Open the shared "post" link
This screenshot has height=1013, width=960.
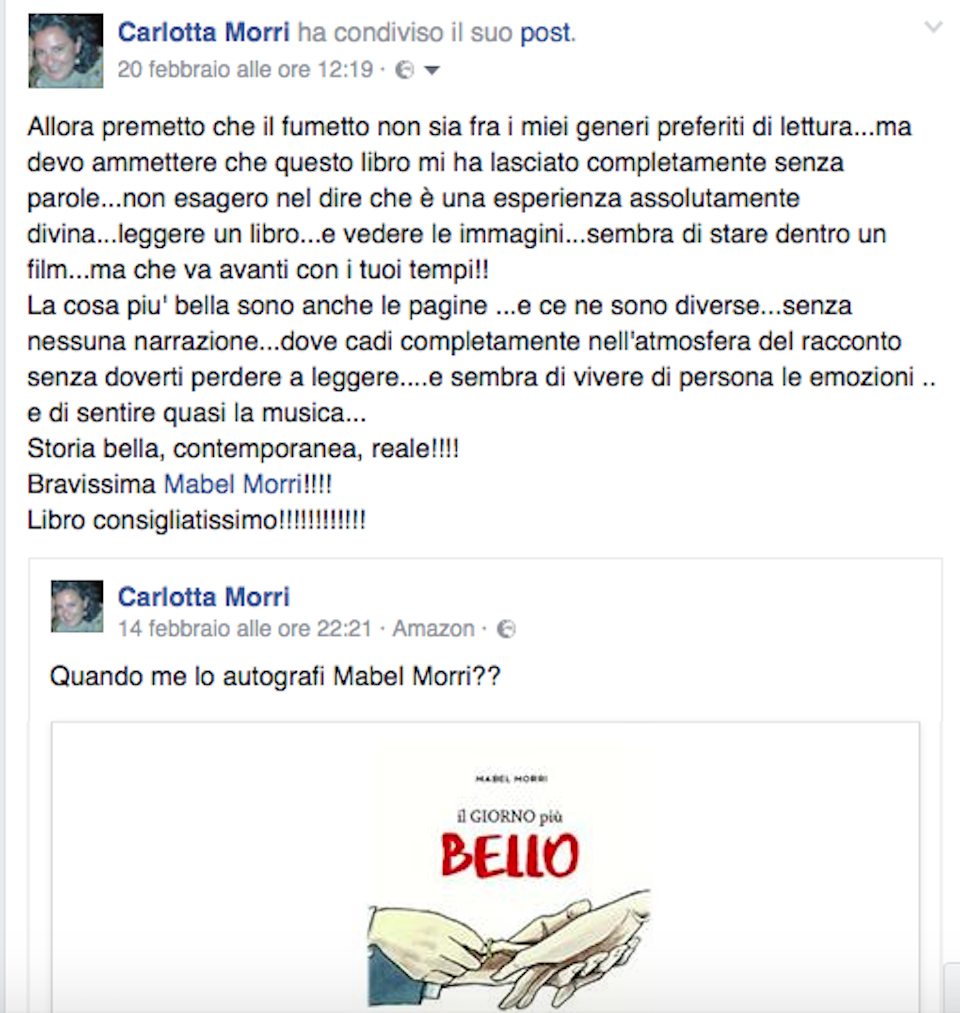pos(546,32)
